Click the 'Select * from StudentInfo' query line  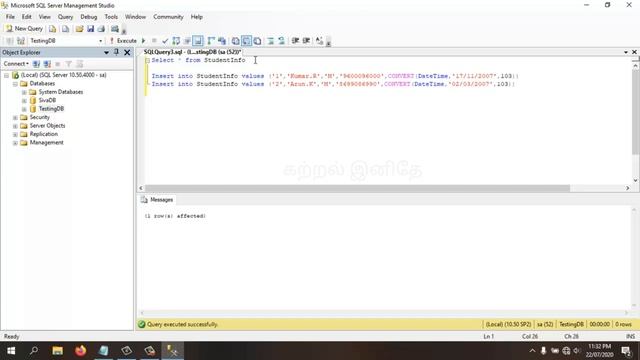pos(198,60)
